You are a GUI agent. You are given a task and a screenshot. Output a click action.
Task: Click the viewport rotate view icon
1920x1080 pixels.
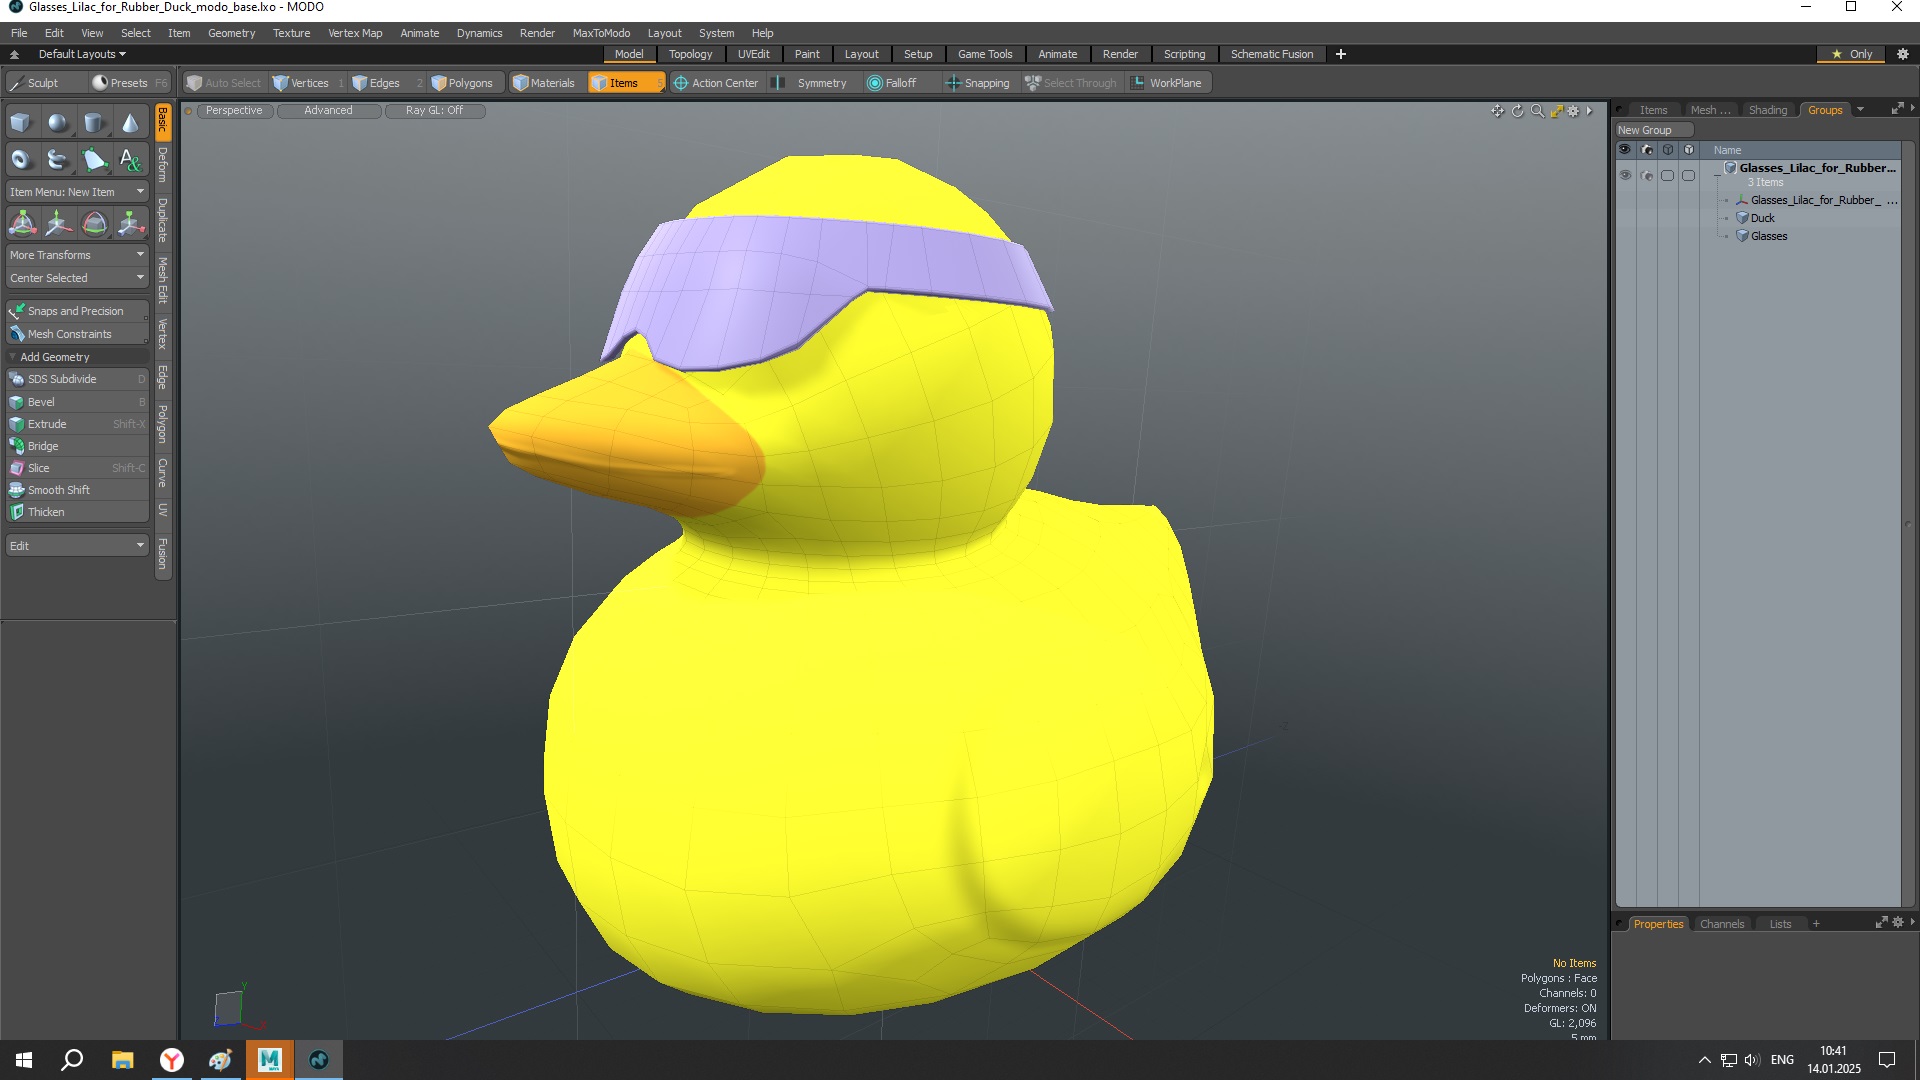click(x=1517, y=111)
